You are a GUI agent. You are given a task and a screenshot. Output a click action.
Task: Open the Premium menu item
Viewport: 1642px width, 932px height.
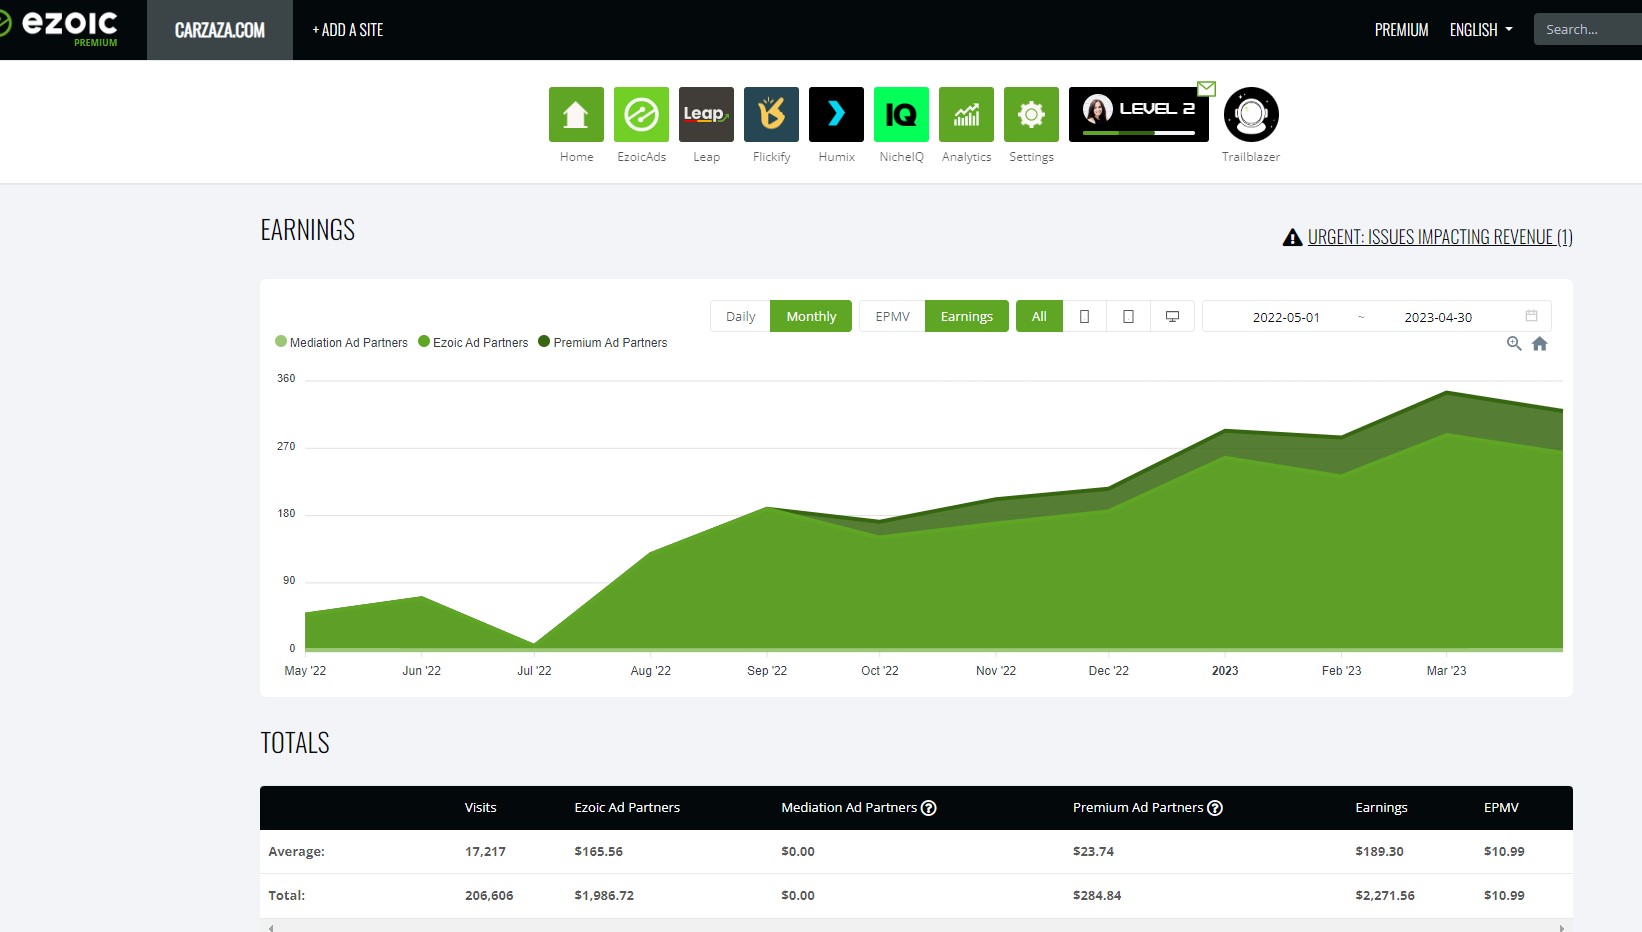click(x=1401, y=30)
